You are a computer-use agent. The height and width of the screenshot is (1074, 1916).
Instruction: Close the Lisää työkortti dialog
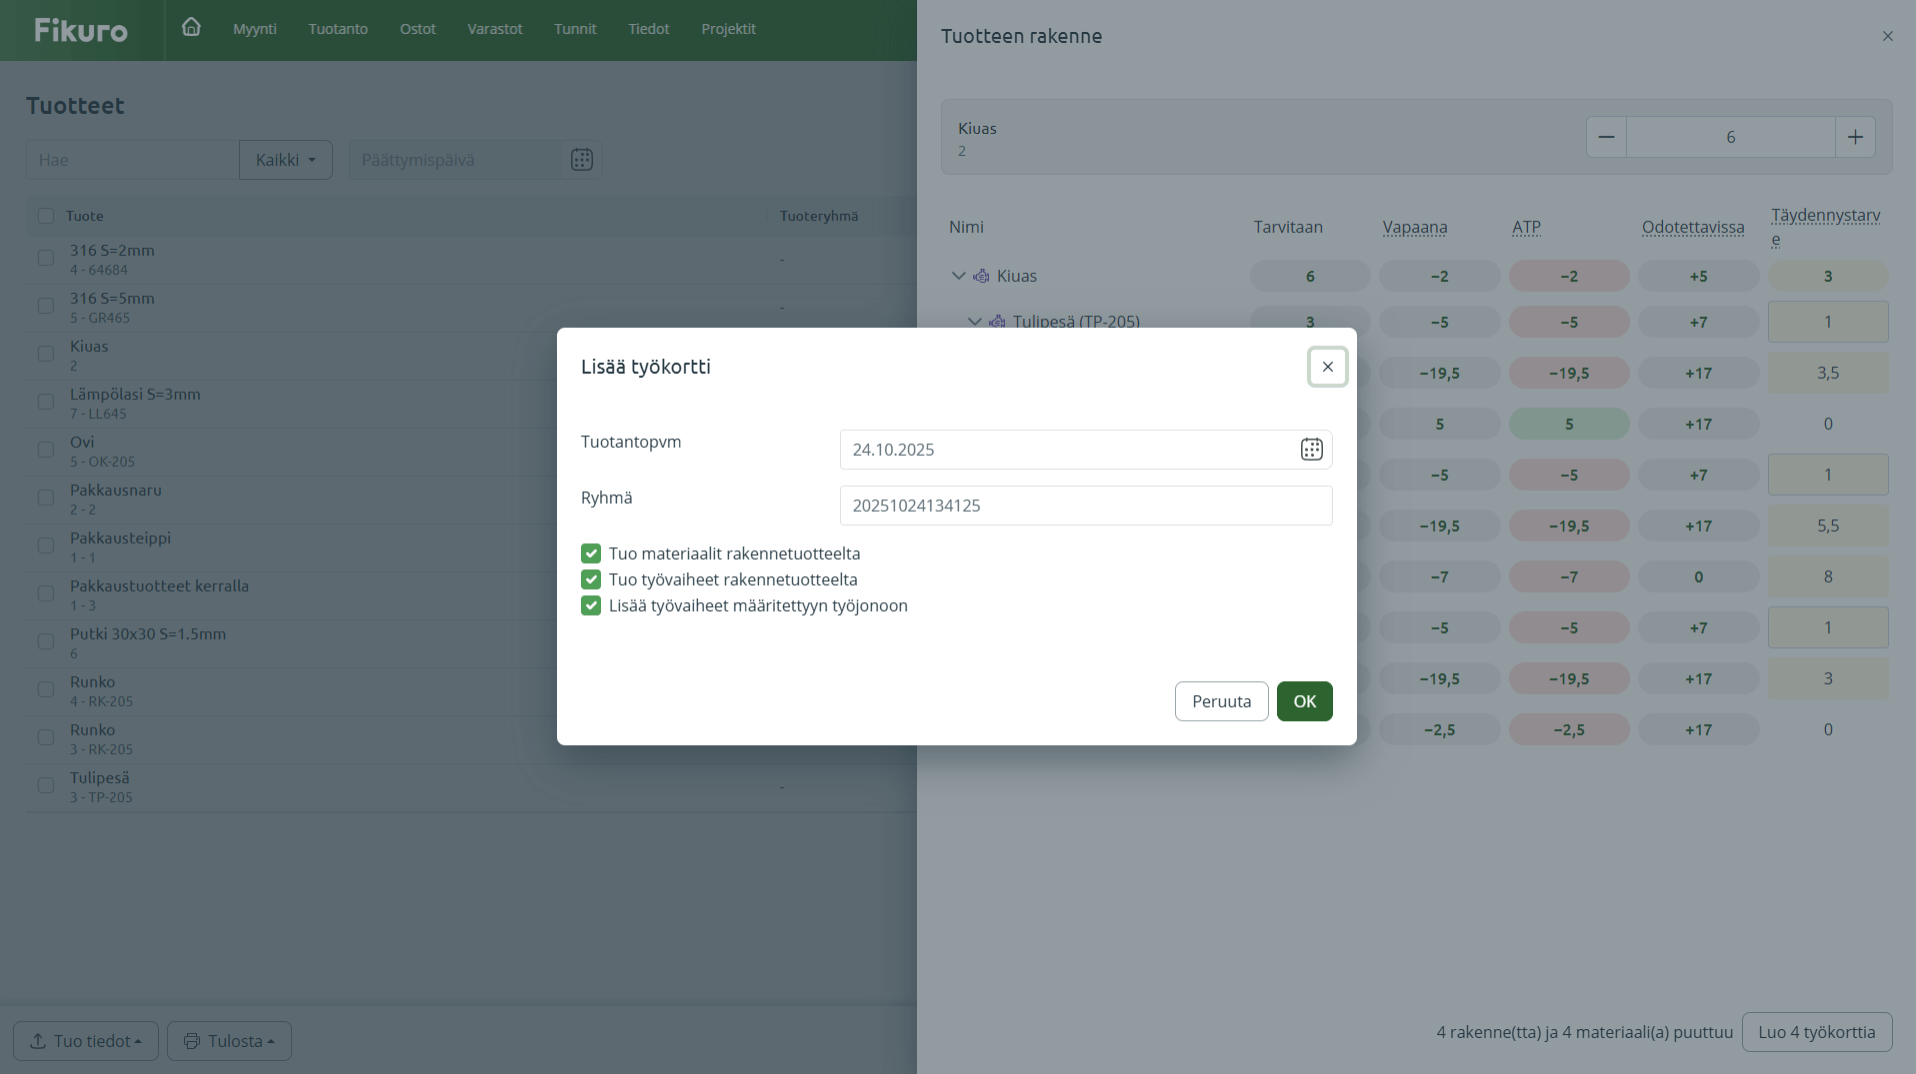coord(1327,367)
